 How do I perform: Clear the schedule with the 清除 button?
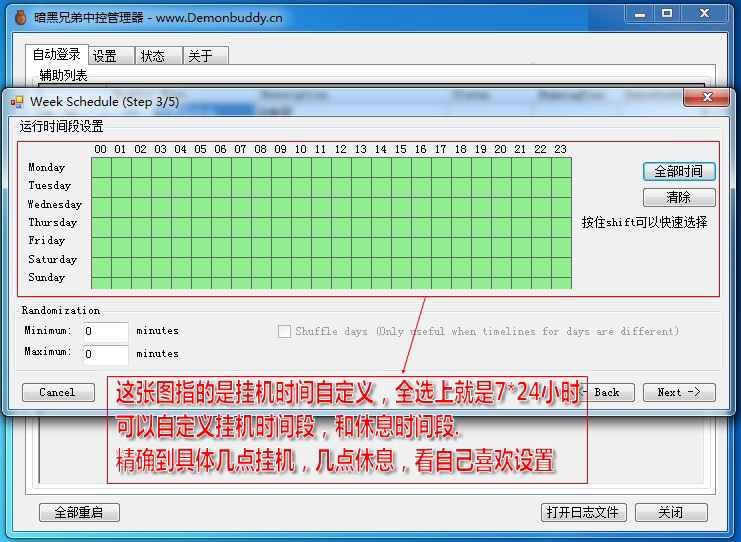click(x=679, y=197)
